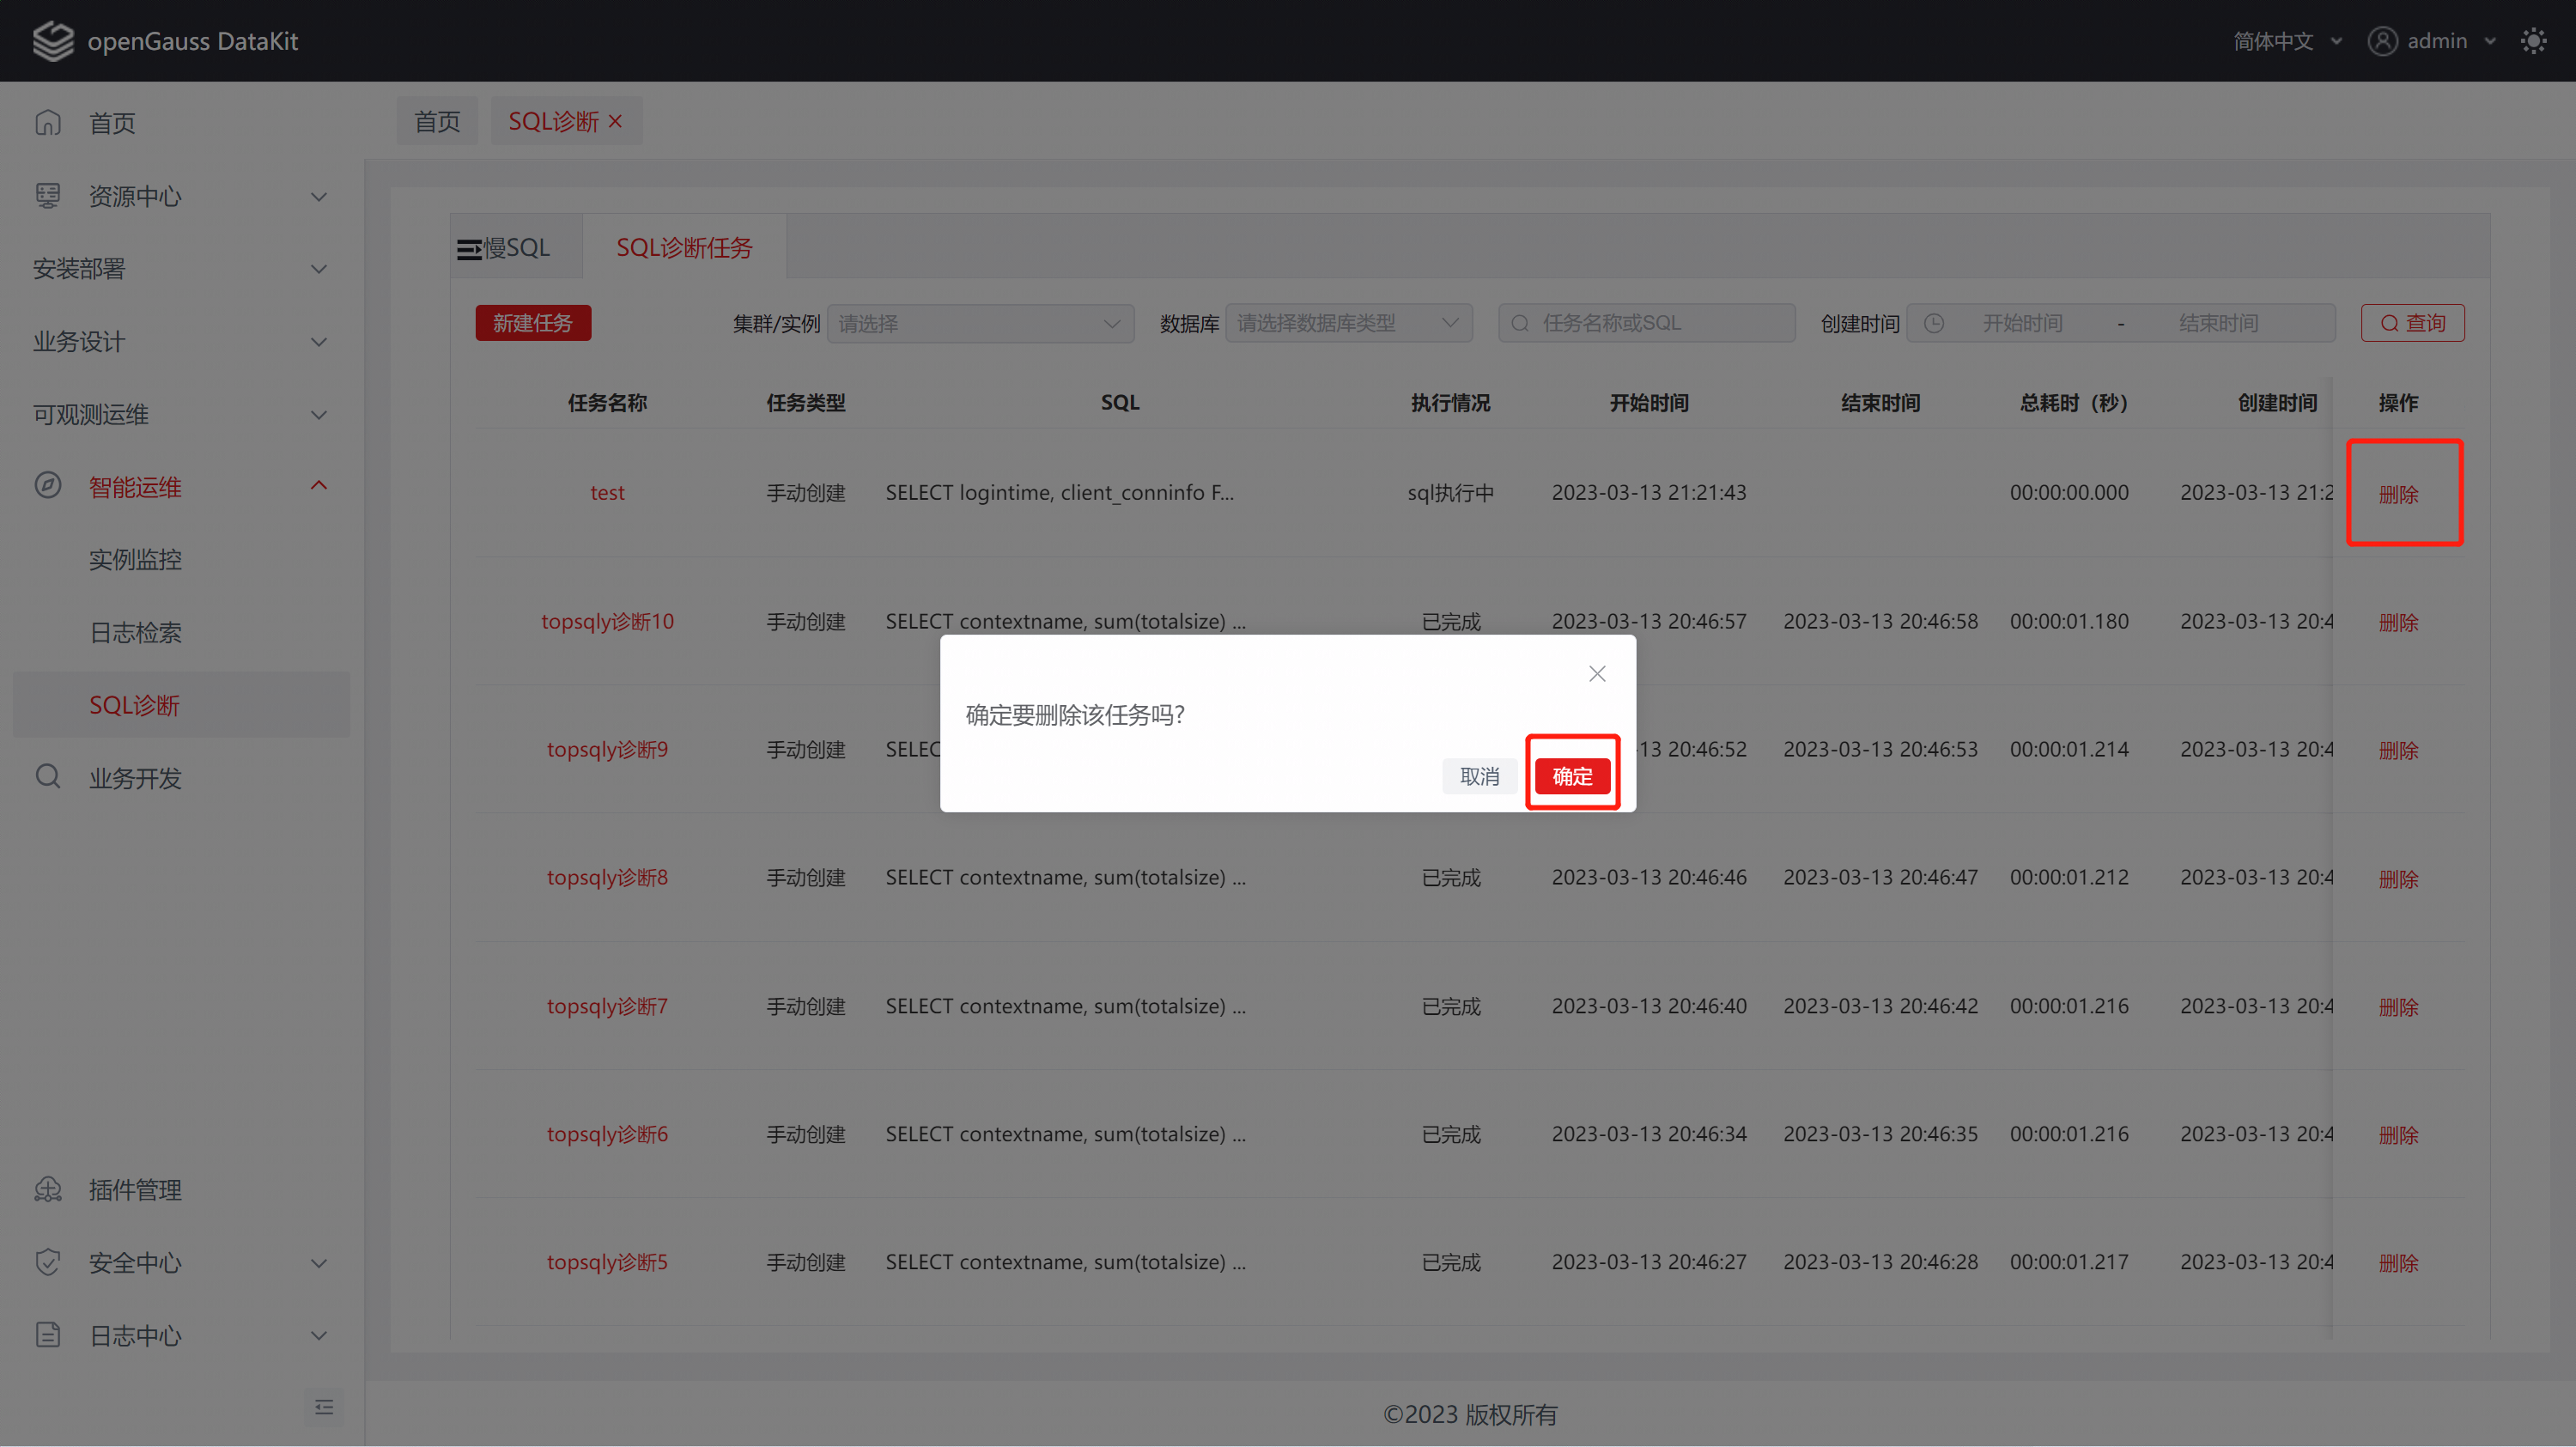Open the 集群/实例 dropdown
The width and height of the screenshot is (2576, 1447).
[x=980, y=323]
